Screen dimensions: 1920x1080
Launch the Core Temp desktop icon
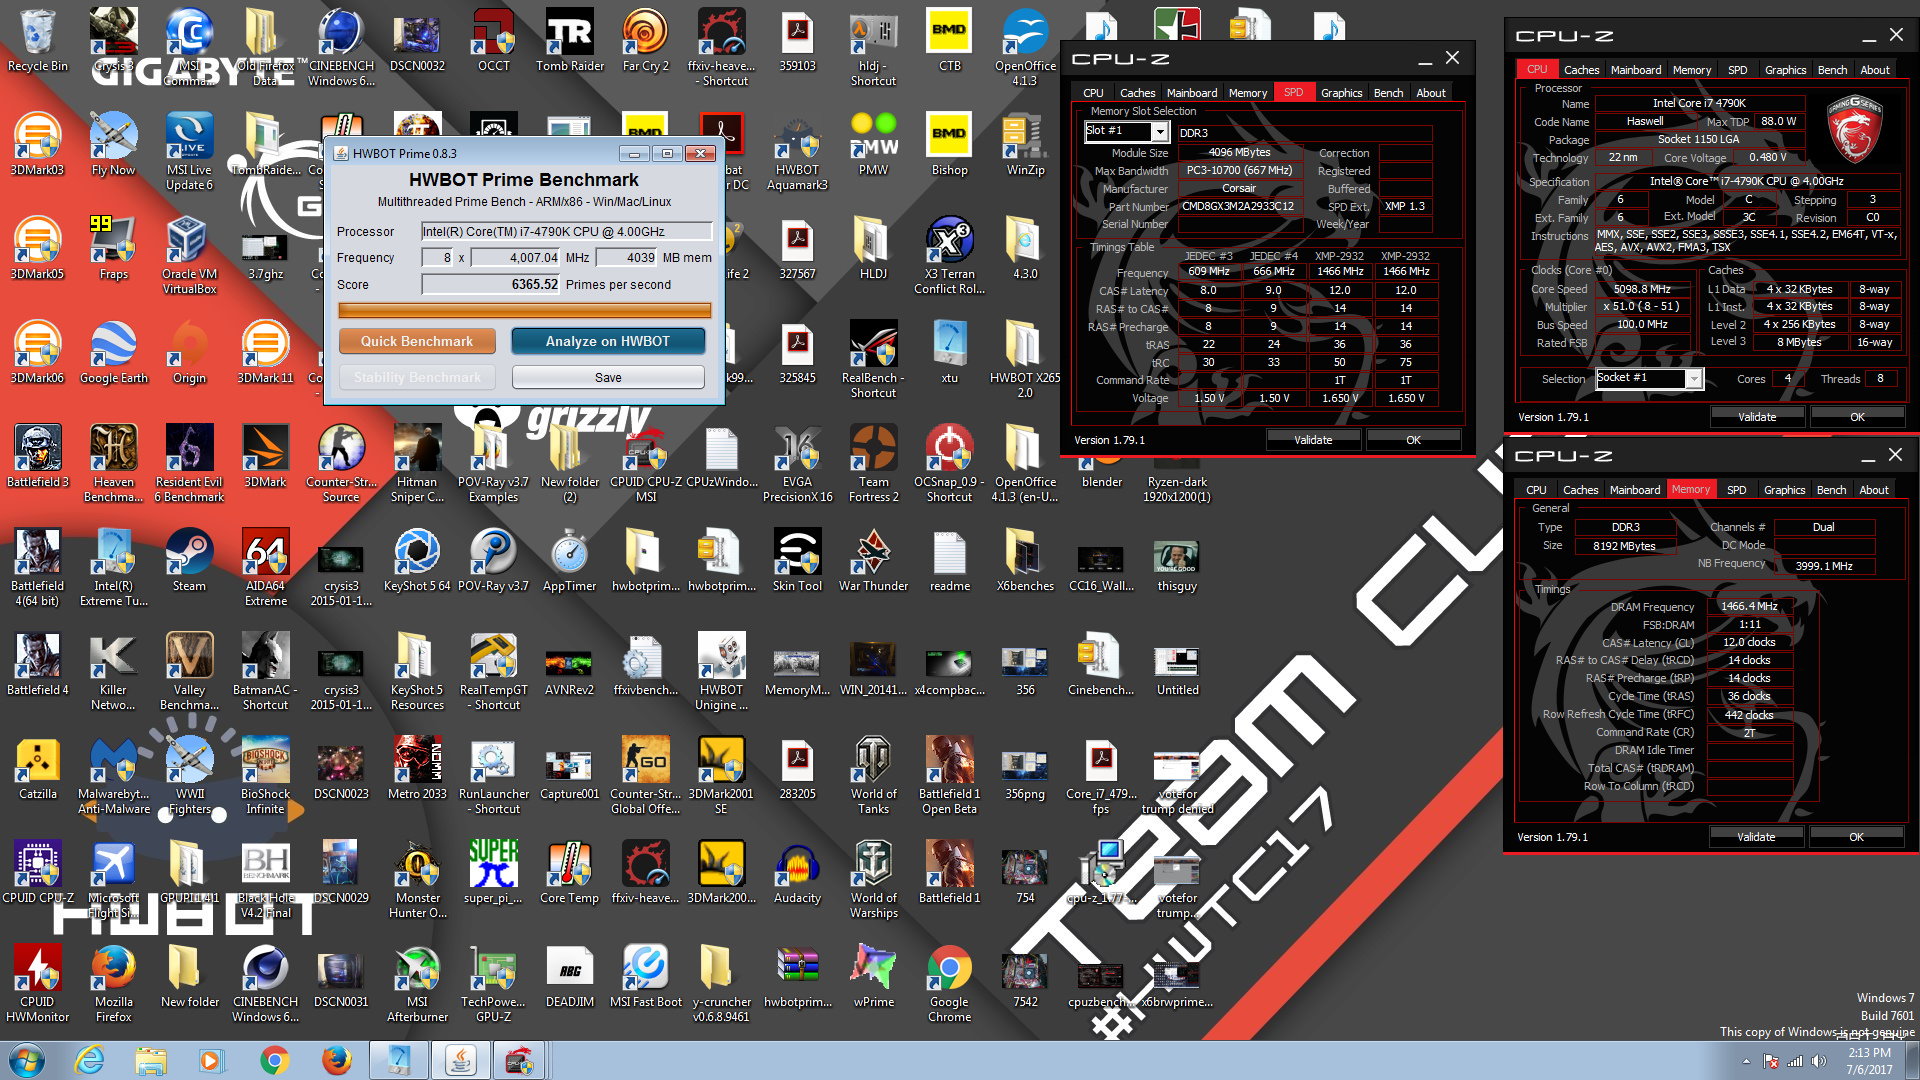point(569,872)
